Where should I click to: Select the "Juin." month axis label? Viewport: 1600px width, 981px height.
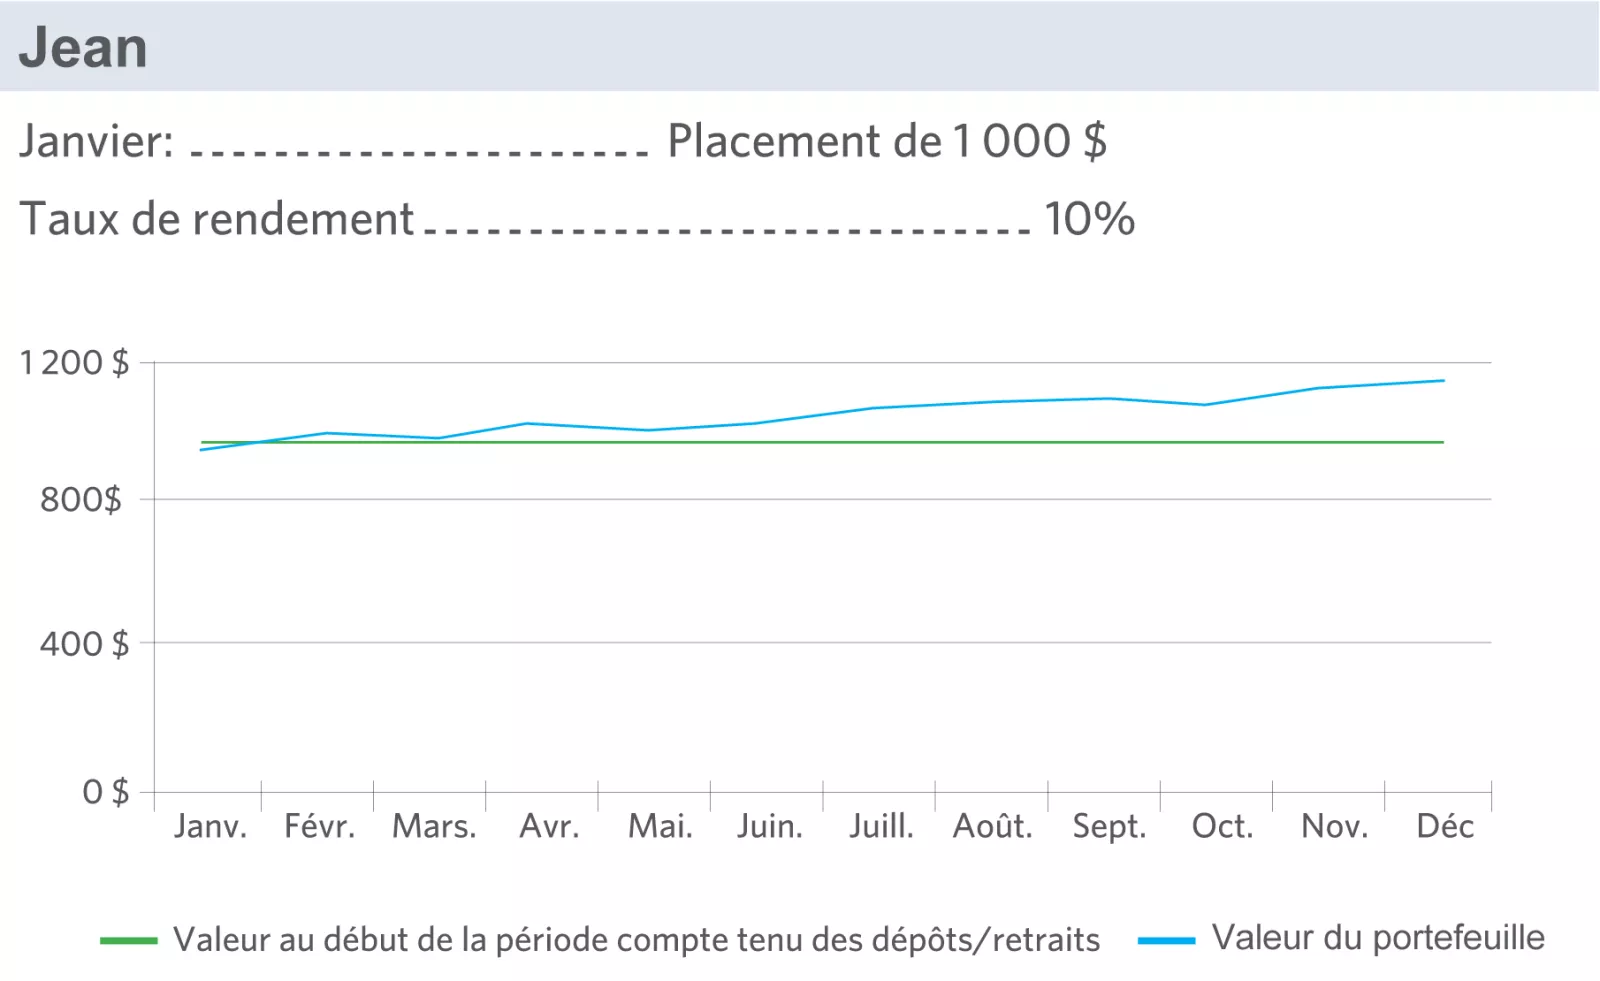[770, 826]
